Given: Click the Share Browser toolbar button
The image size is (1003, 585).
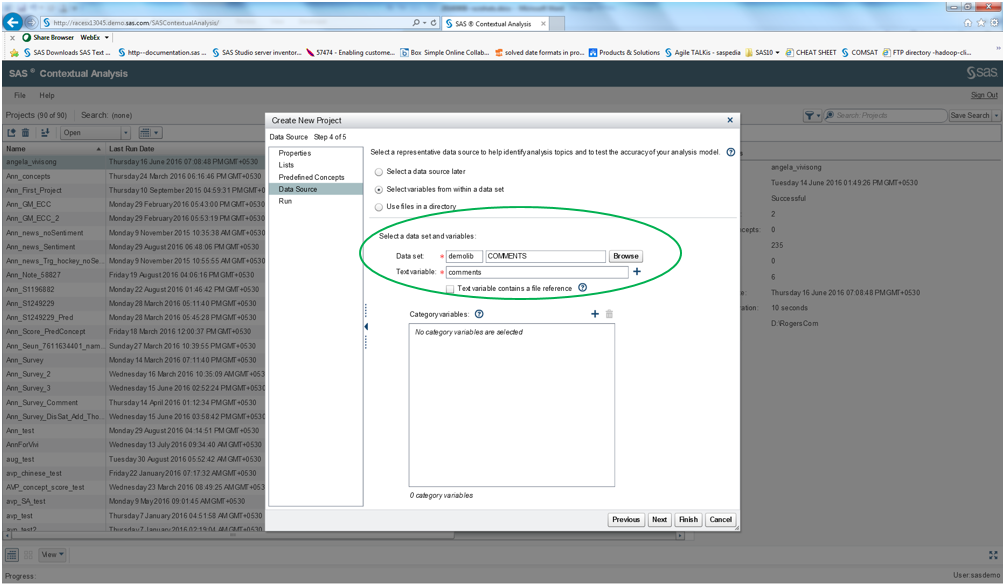Looking at the screenshot, I should click(x=48, y=37).
